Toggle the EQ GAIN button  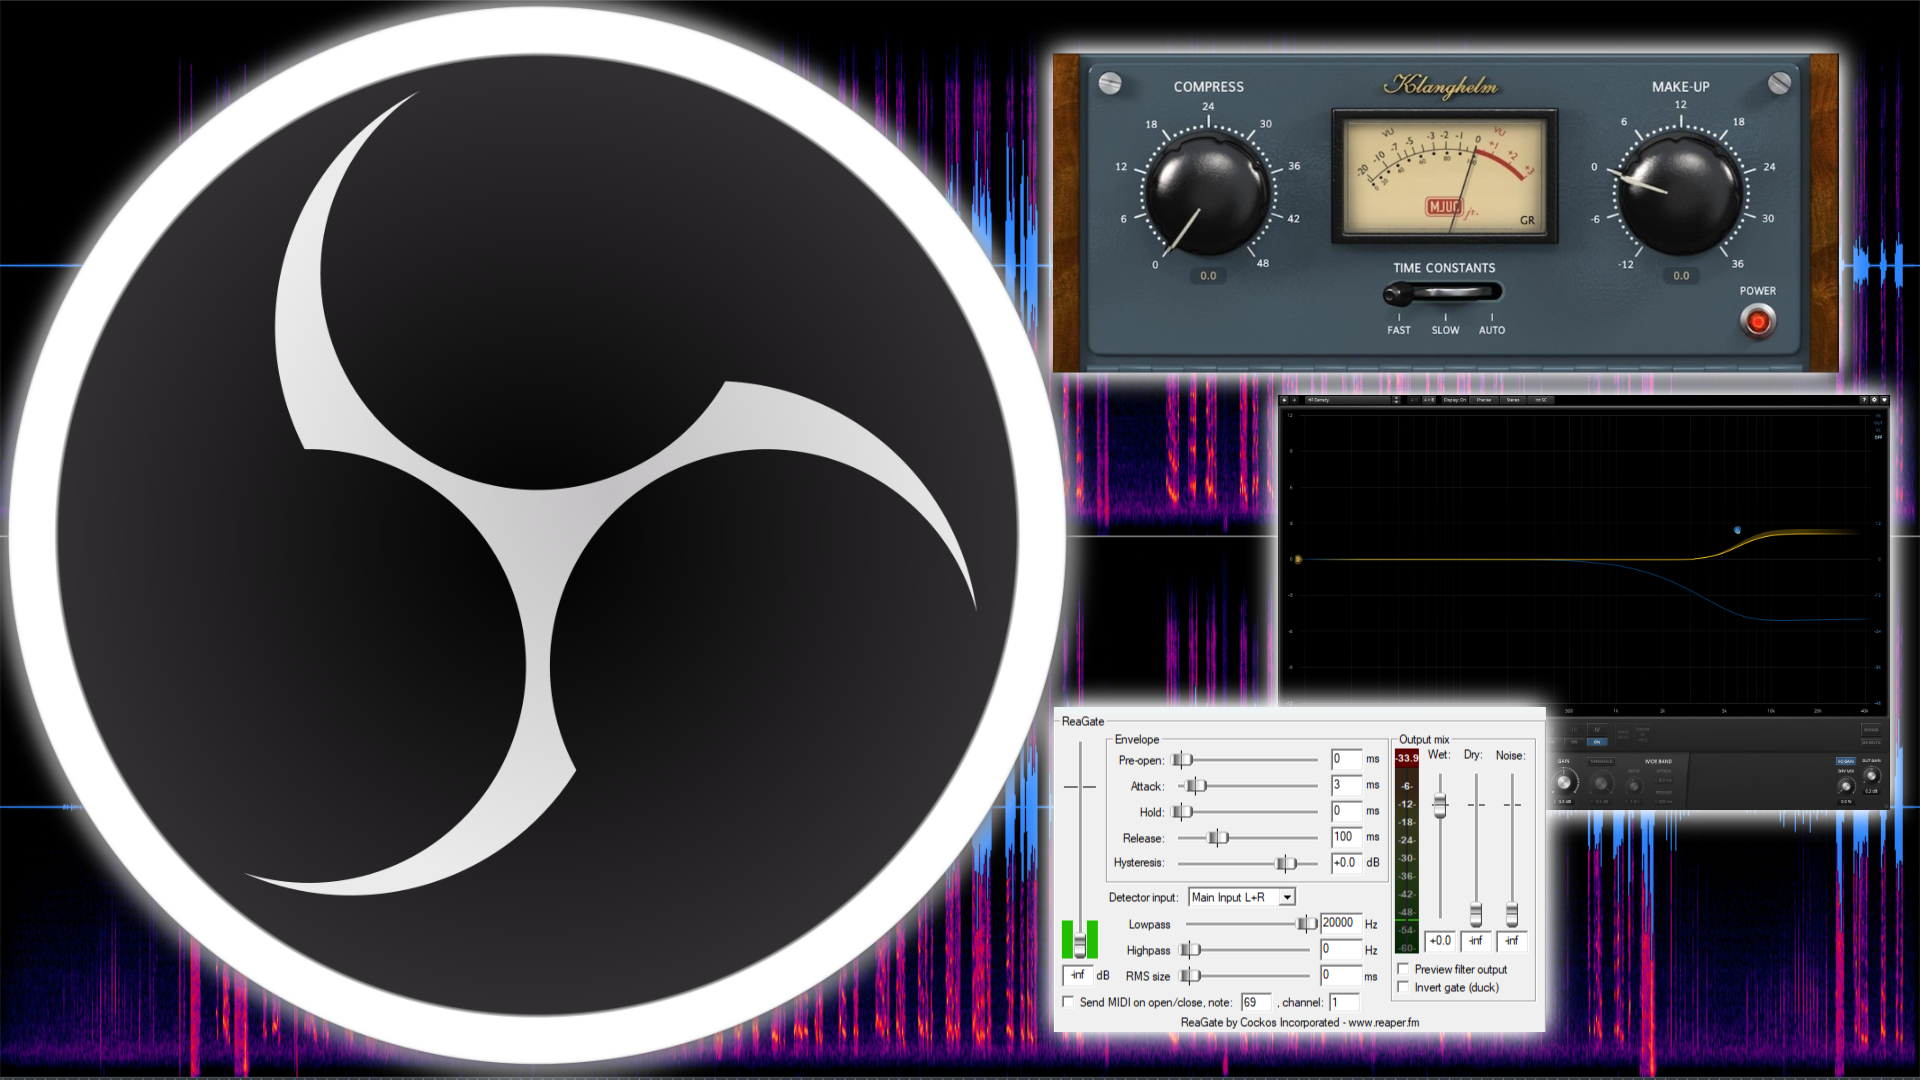point(1845,761)
